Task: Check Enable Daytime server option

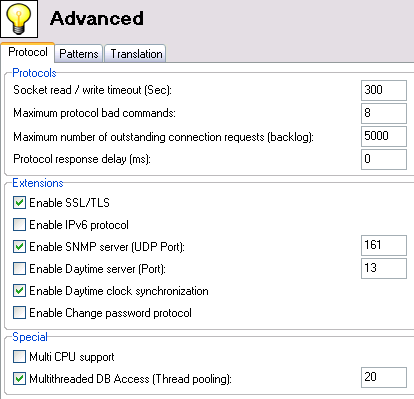Action: [19, 269]
